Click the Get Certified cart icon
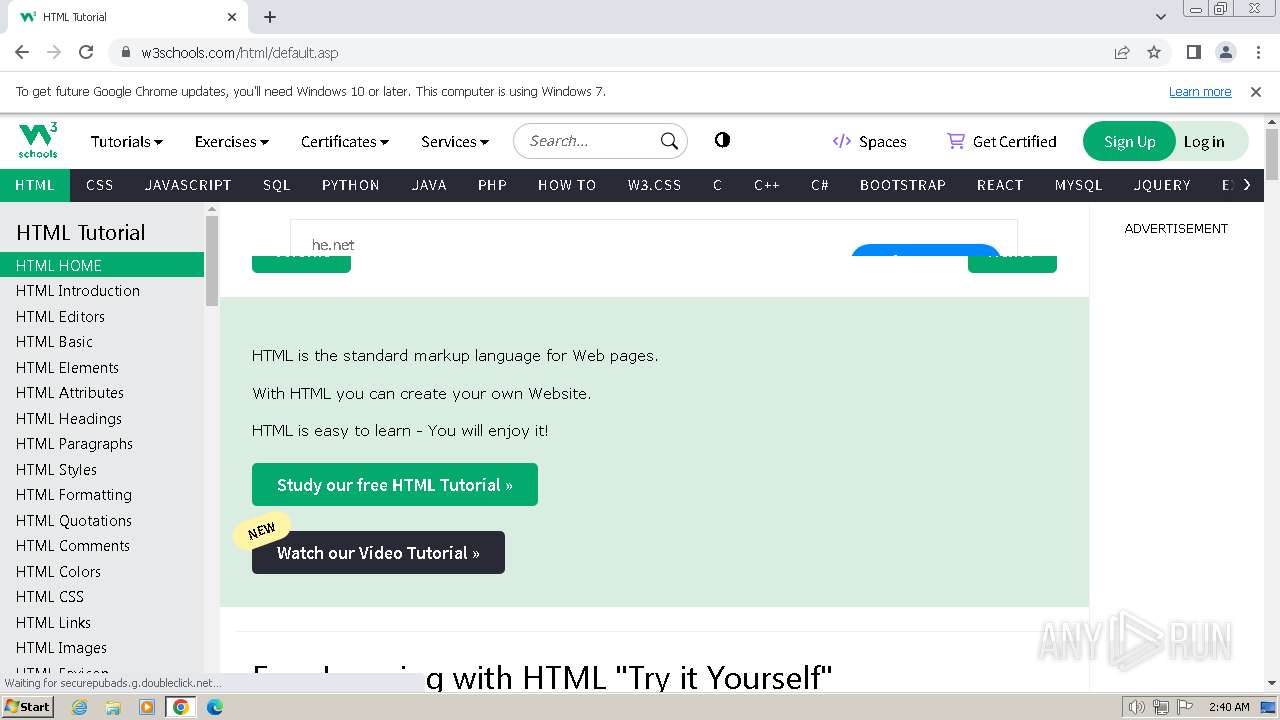This screenshot has height=720, width=1280. point(956,141)
